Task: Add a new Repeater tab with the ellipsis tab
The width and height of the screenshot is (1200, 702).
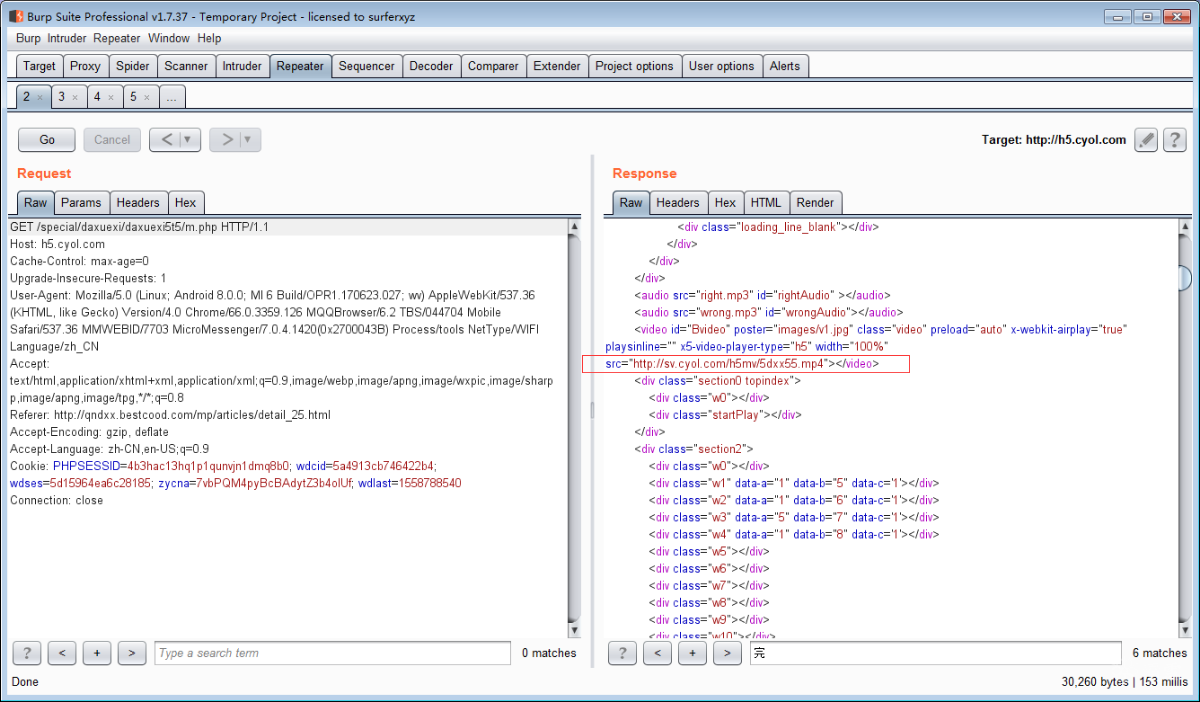Action: (x=172, y=97)
